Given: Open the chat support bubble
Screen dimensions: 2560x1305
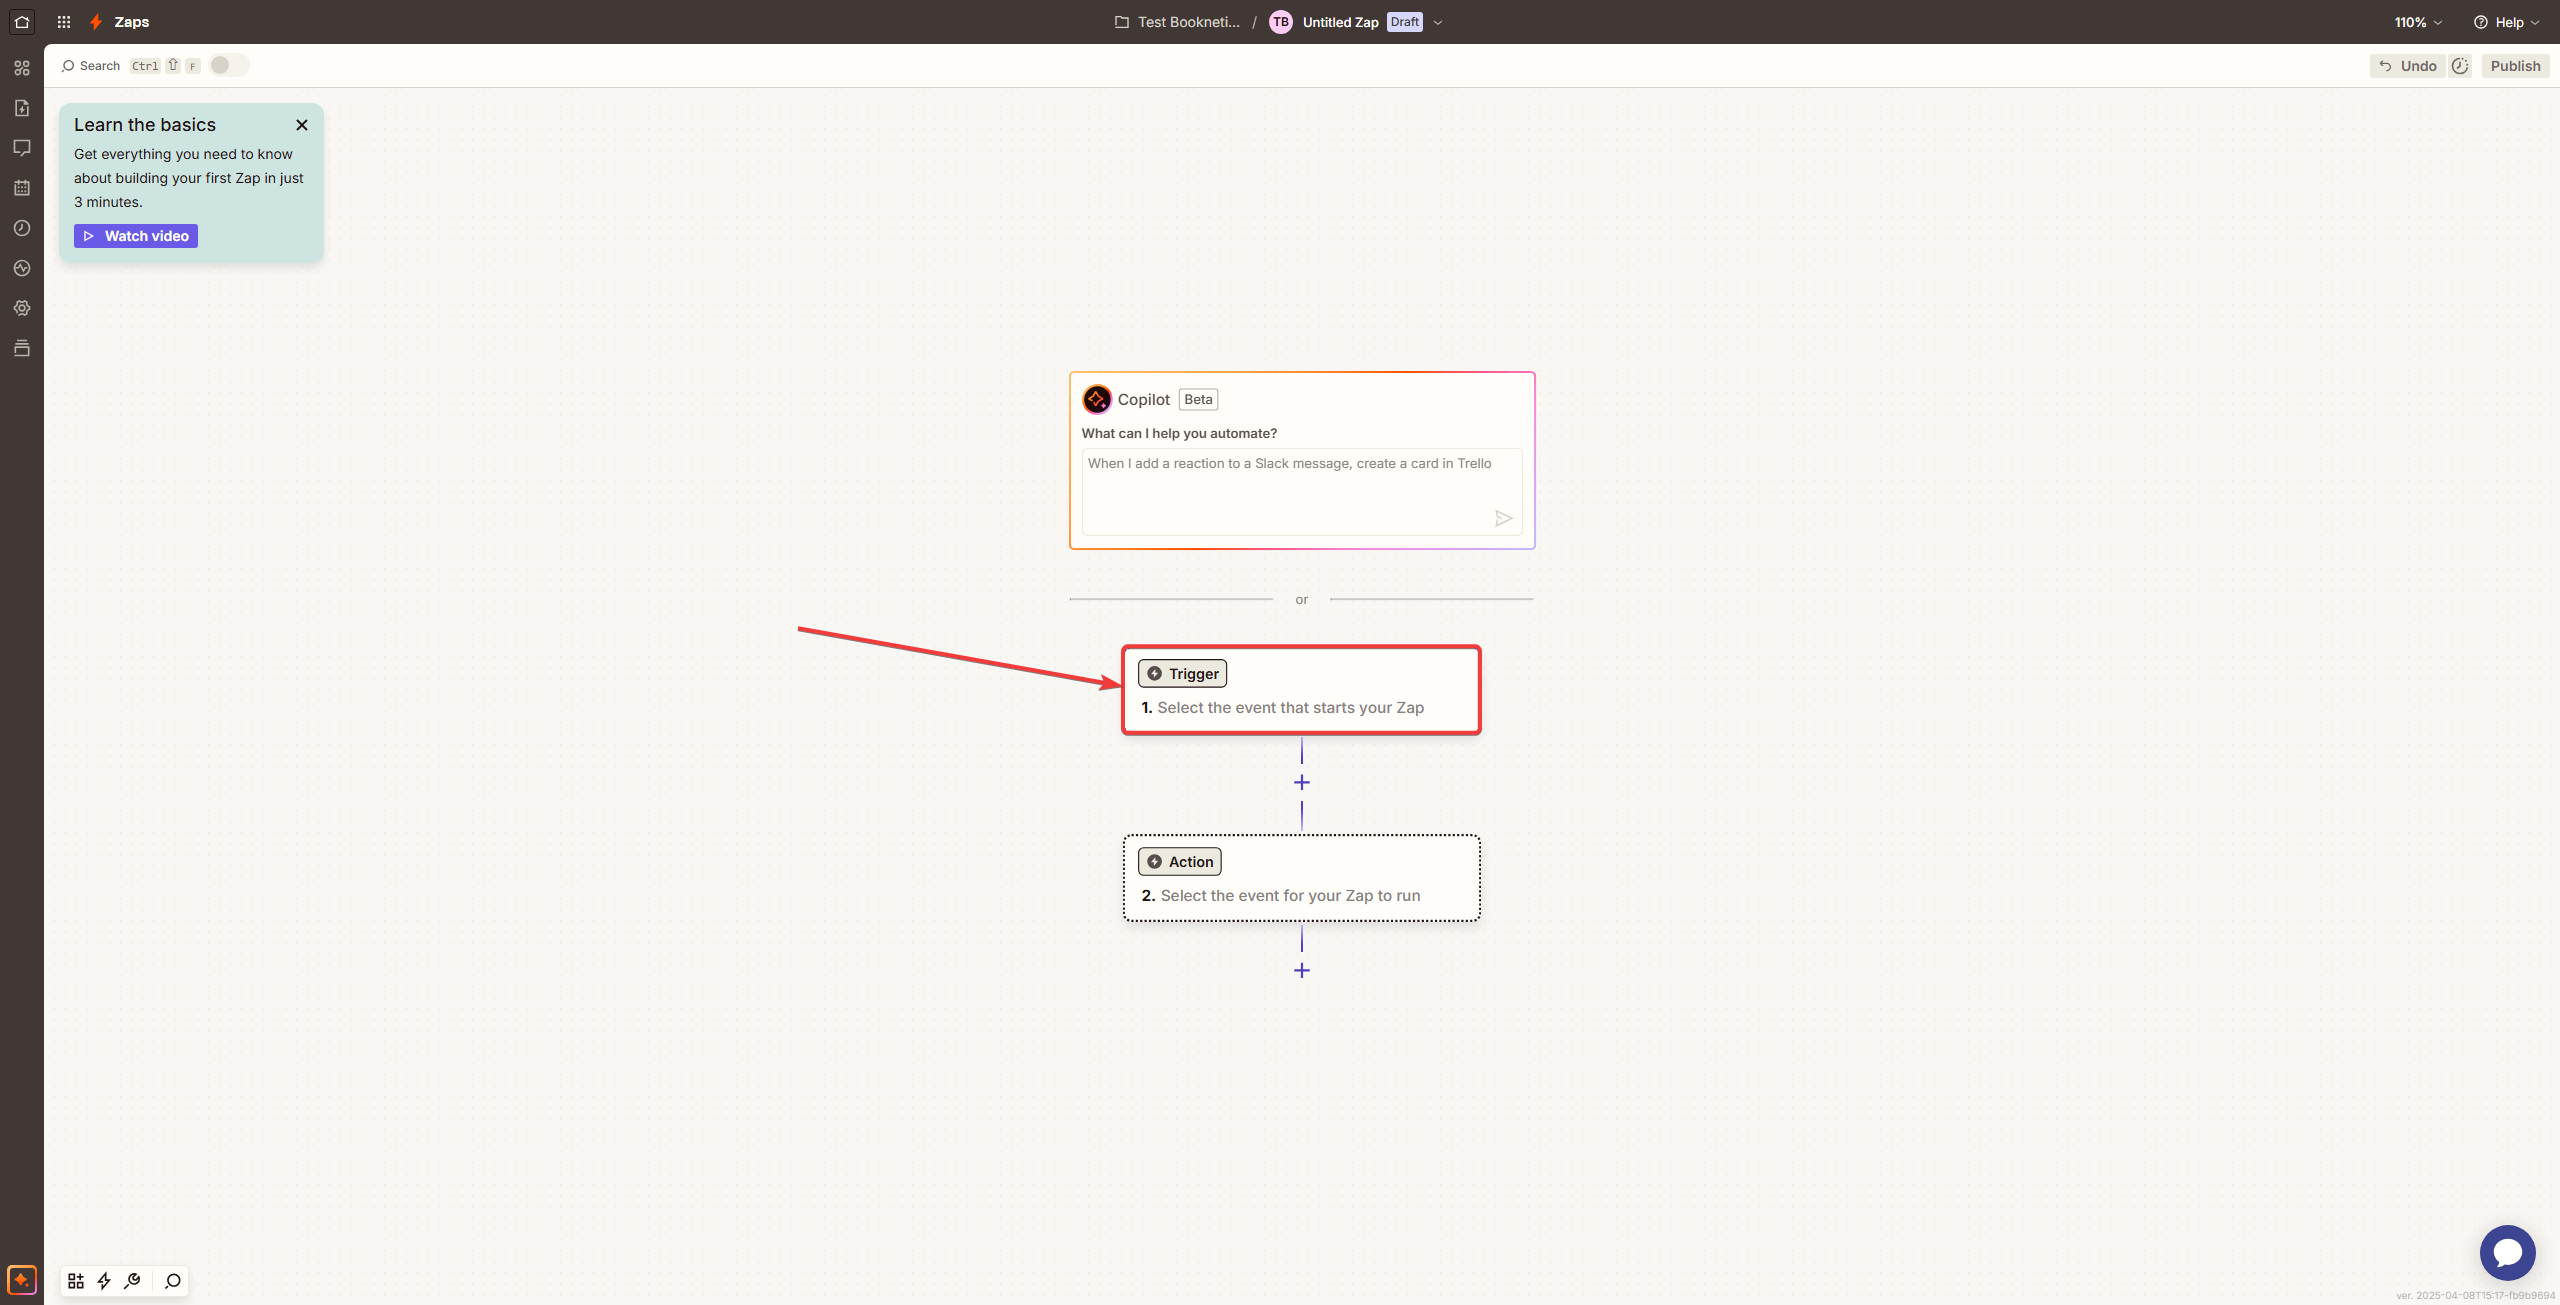Looking at the screenshot, I should [x=2507, y=1252].
